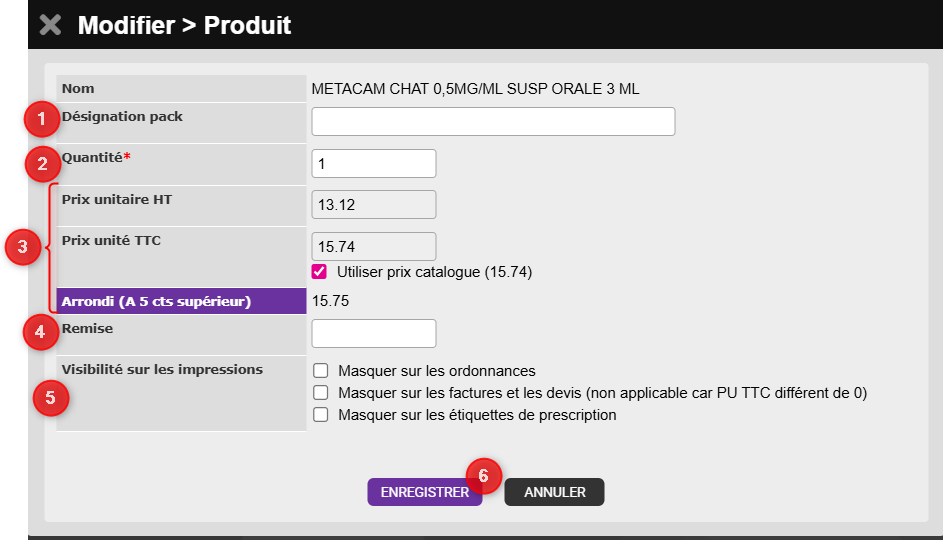Click the red marker number 1
Screen dimensions: 943x540
coord(41,120)
